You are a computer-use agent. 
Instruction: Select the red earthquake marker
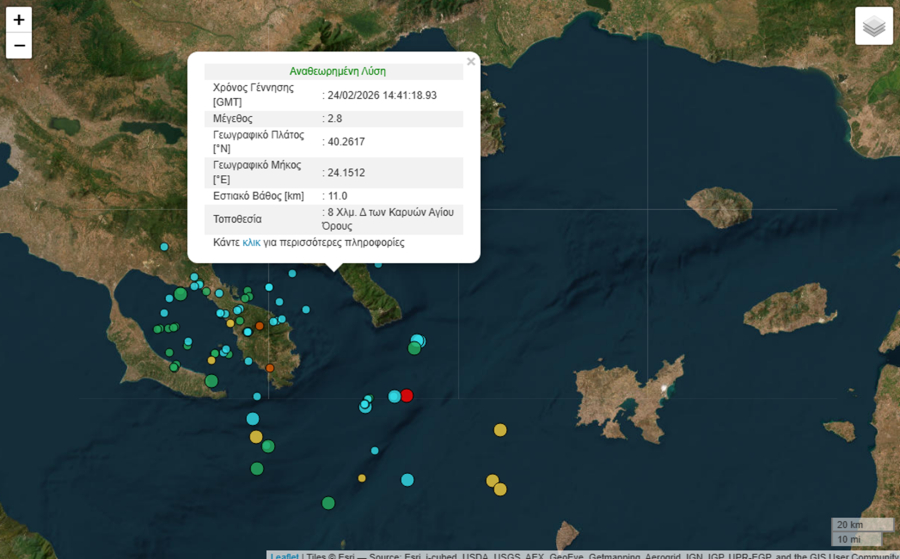pos(407,395)
